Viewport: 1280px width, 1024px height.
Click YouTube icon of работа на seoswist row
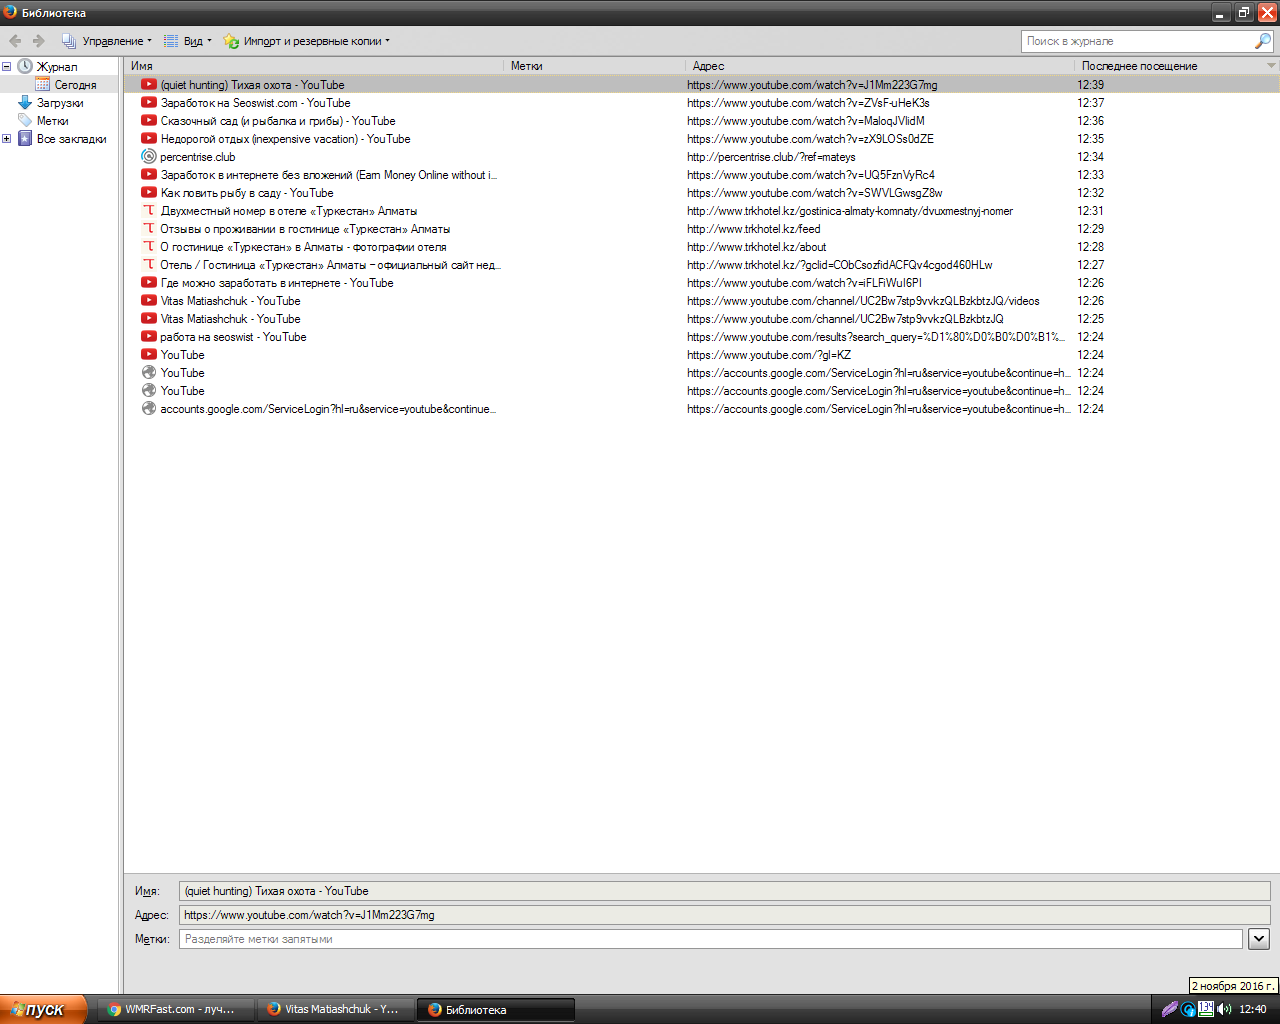[149, 337]
